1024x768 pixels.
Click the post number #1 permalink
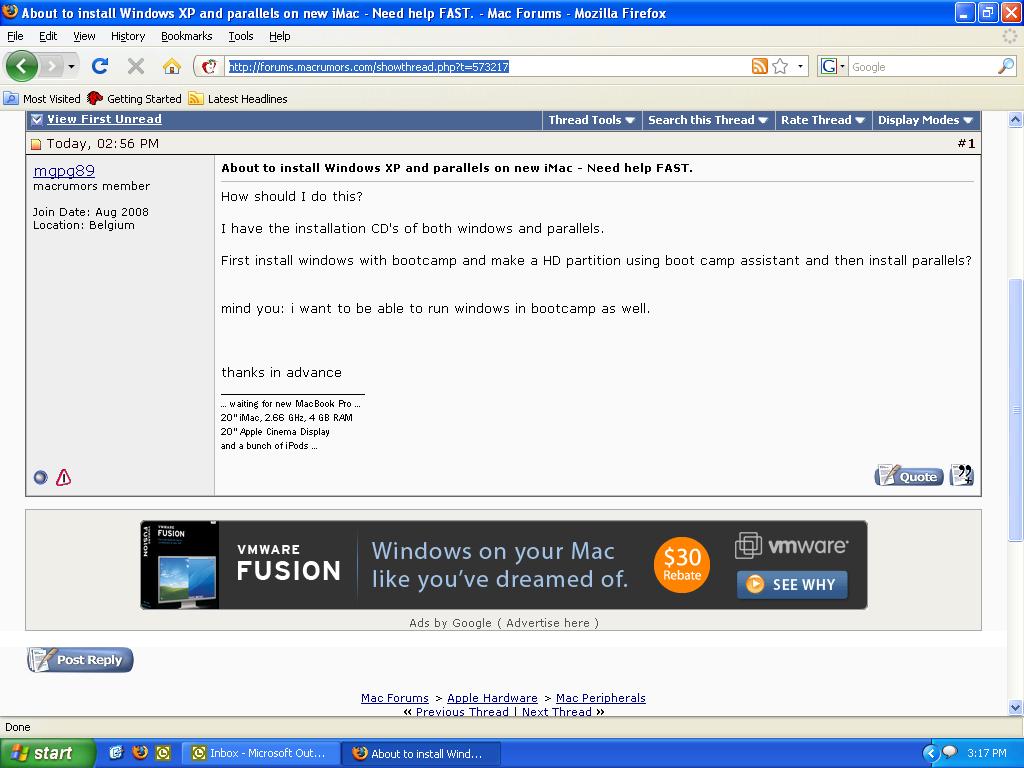click(967, 144)
